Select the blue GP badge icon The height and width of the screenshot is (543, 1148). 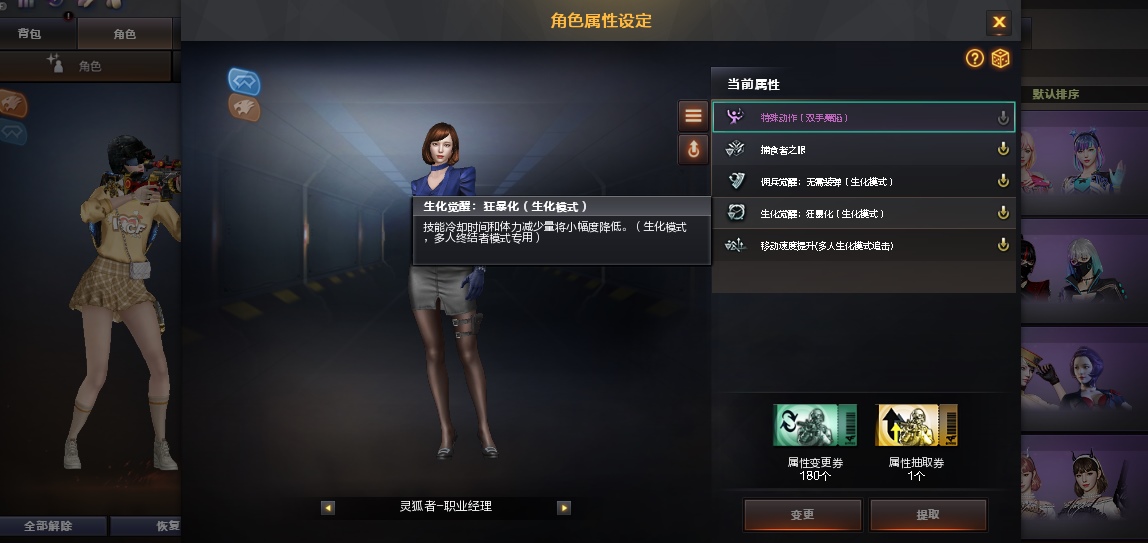coord(244,82)
